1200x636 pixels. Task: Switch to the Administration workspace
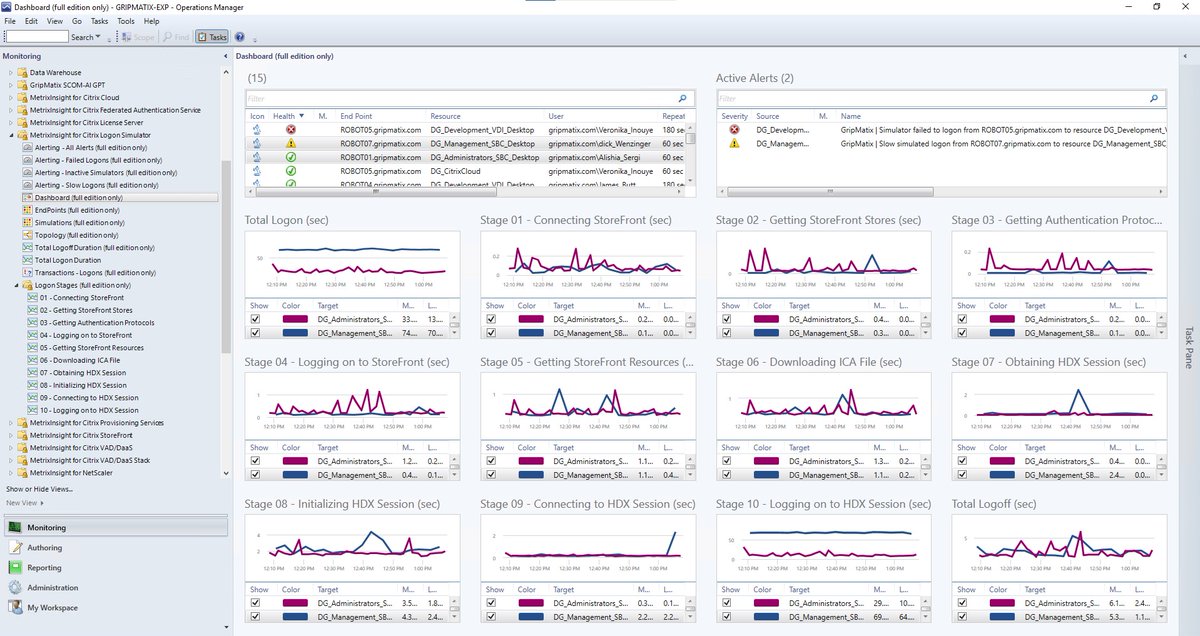coord(53,588)
